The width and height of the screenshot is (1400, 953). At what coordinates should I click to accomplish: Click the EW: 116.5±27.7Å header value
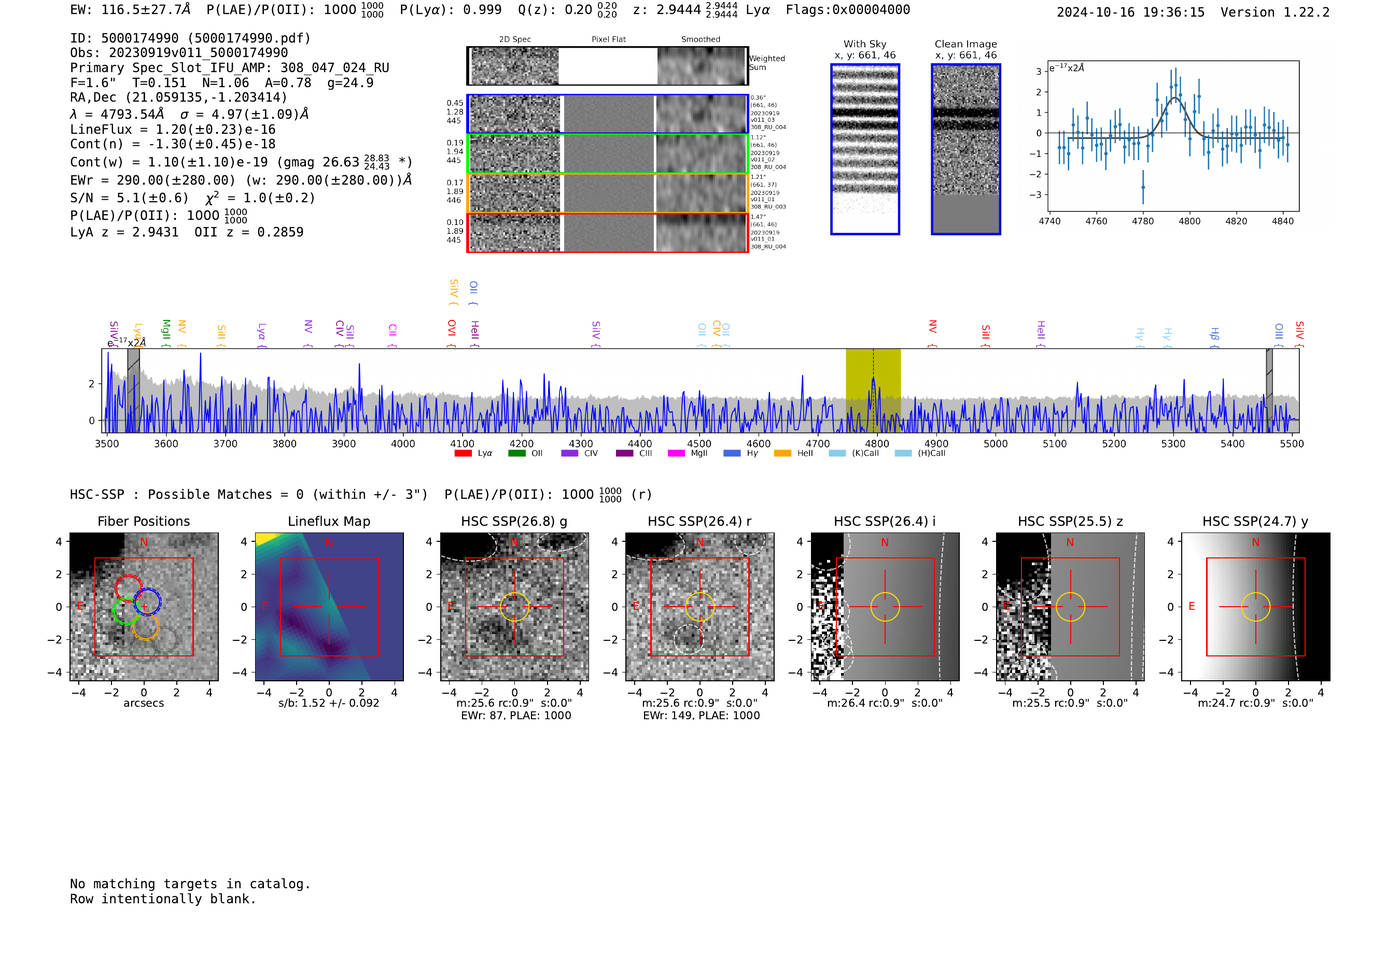point(130,10)
